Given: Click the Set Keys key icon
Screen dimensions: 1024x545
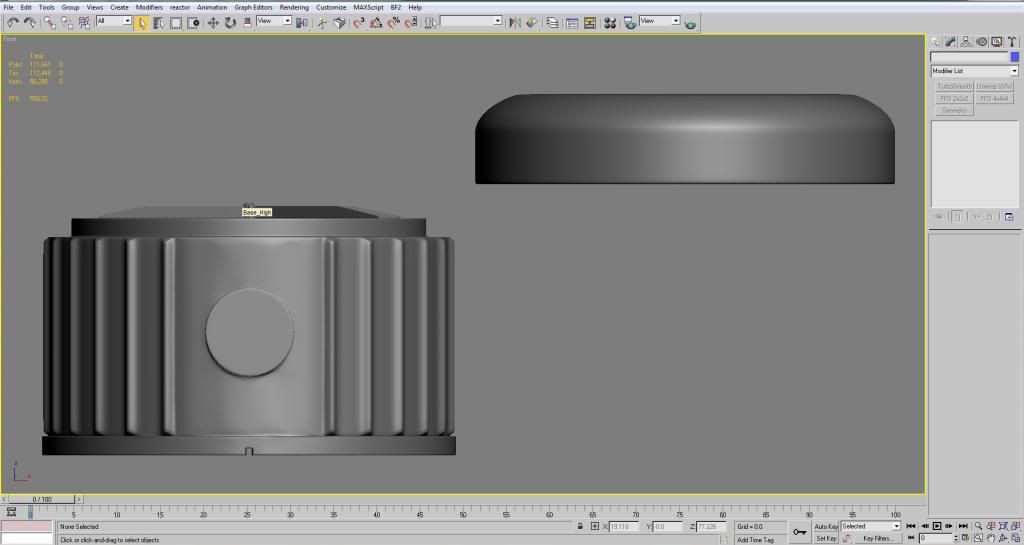Looking at the screenshot, I should 800,532.
